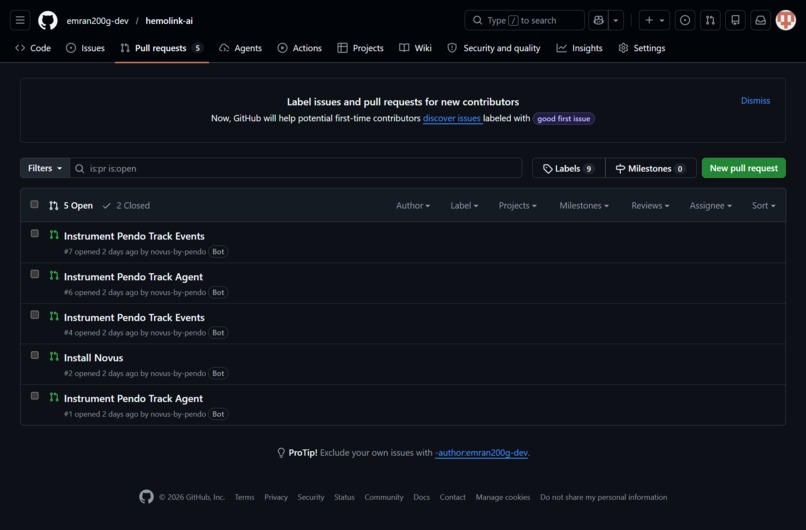This screenshot has width=806, height=530.
Task: Follow the 'discover issues' link
Action: (451, 118)
